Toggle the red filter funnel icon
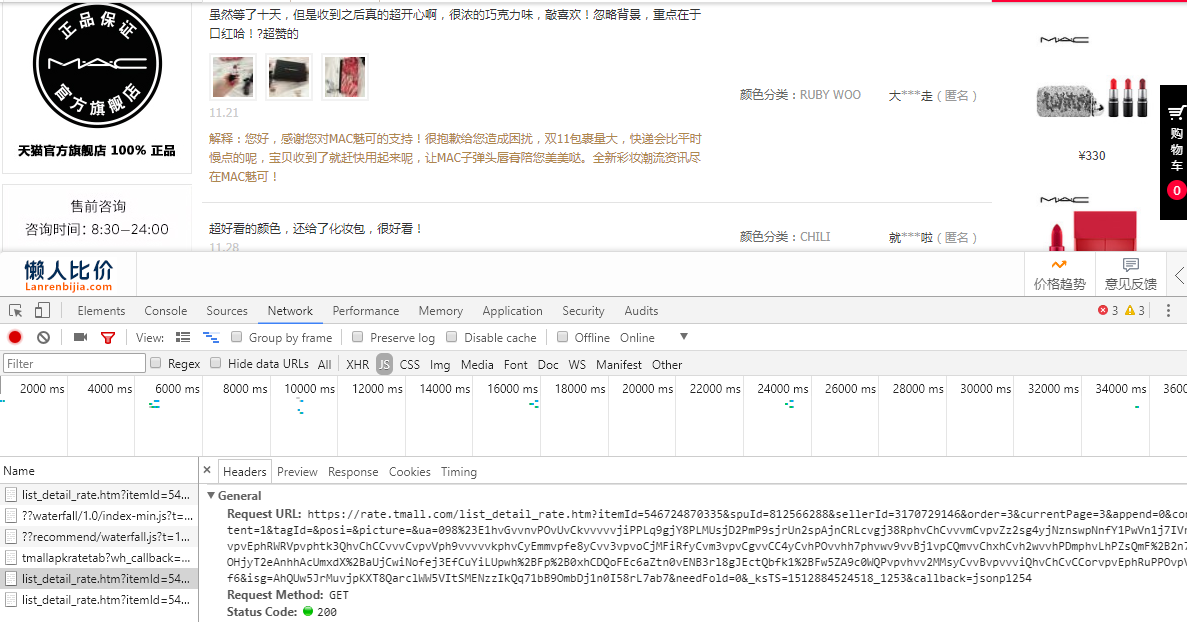The image size is (1187, 622). point(107,337)
